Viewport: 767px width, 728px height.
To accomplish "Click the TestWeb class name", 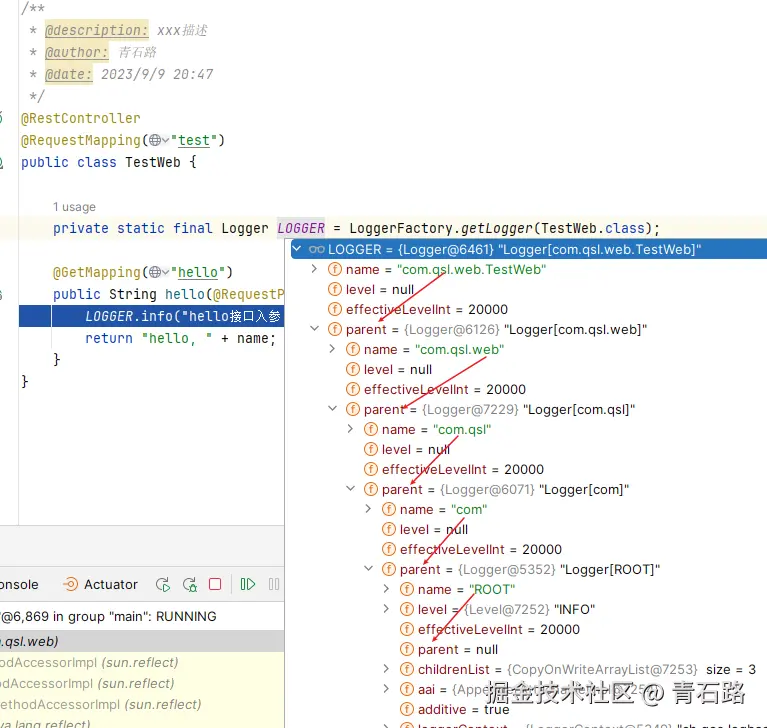I will pos(153,162).
